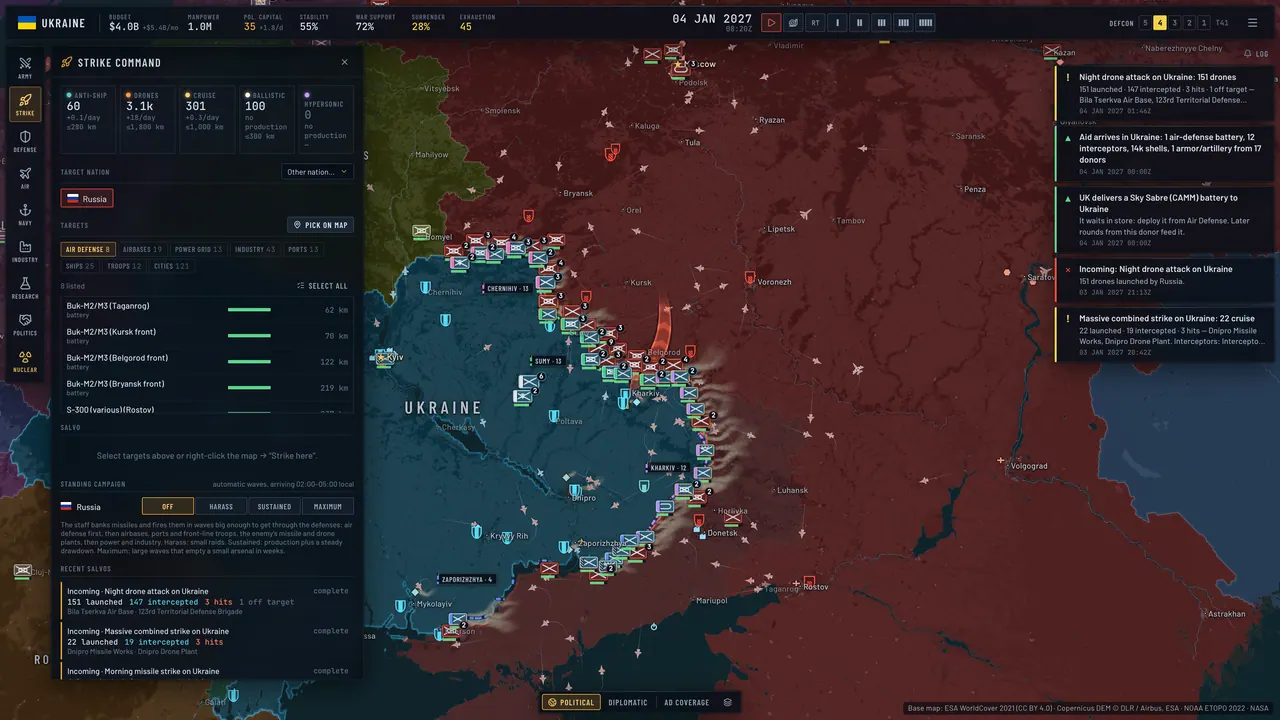The width and height of the screenshot is (1280, 720).
Task: Click the map-follow icon next to play
Action: [x=793, y=23]
